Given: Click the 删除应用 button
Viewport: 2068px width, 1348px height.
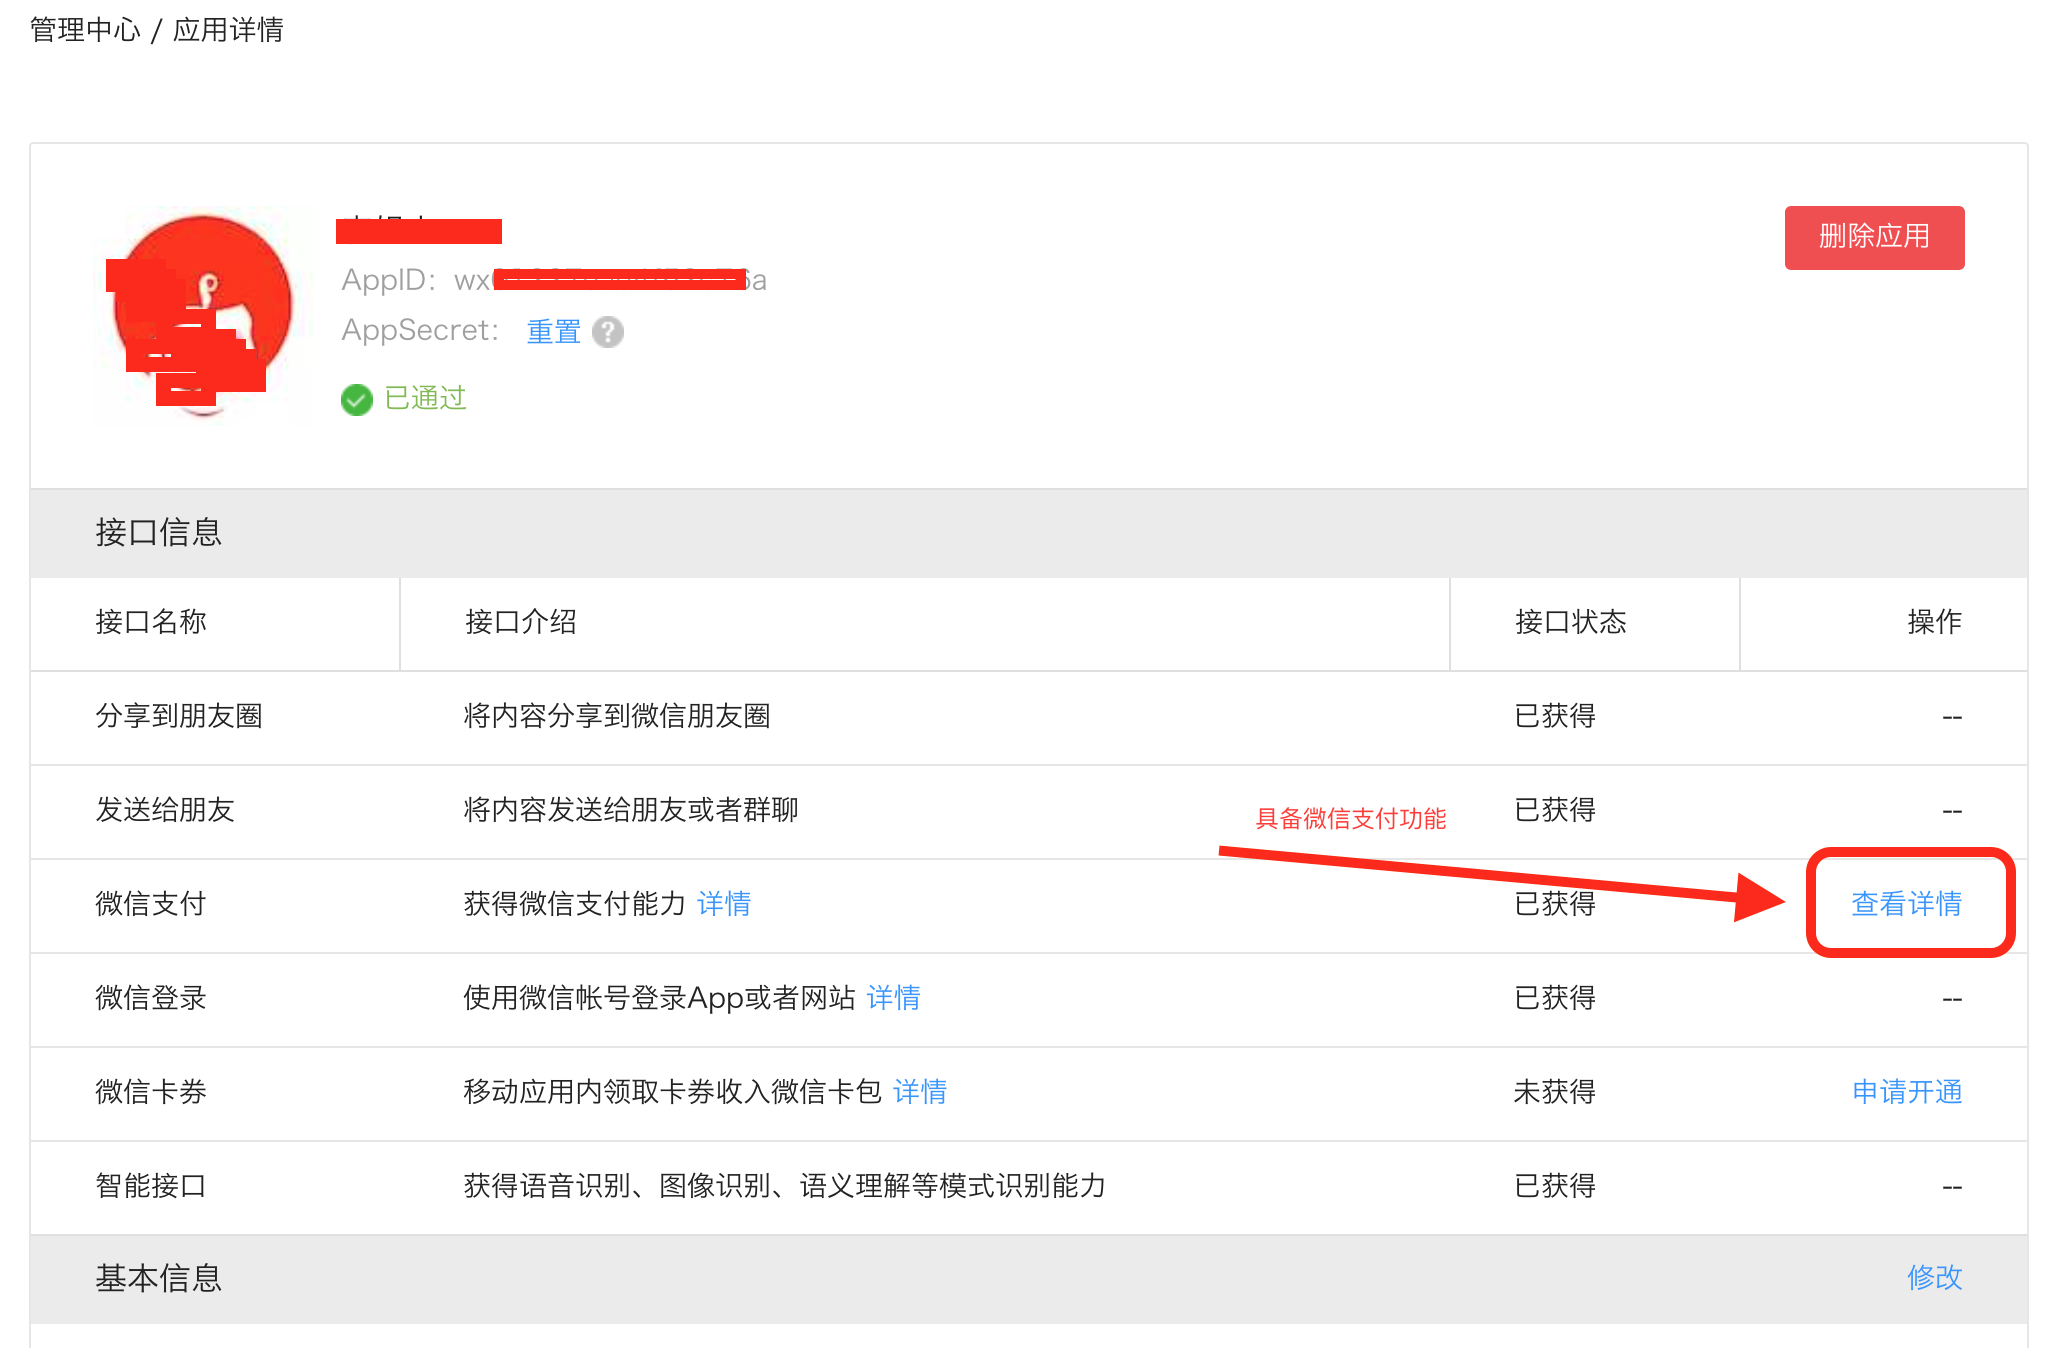Looking at the screenshot, I should pyautogui.click(x=1874, y=237).
